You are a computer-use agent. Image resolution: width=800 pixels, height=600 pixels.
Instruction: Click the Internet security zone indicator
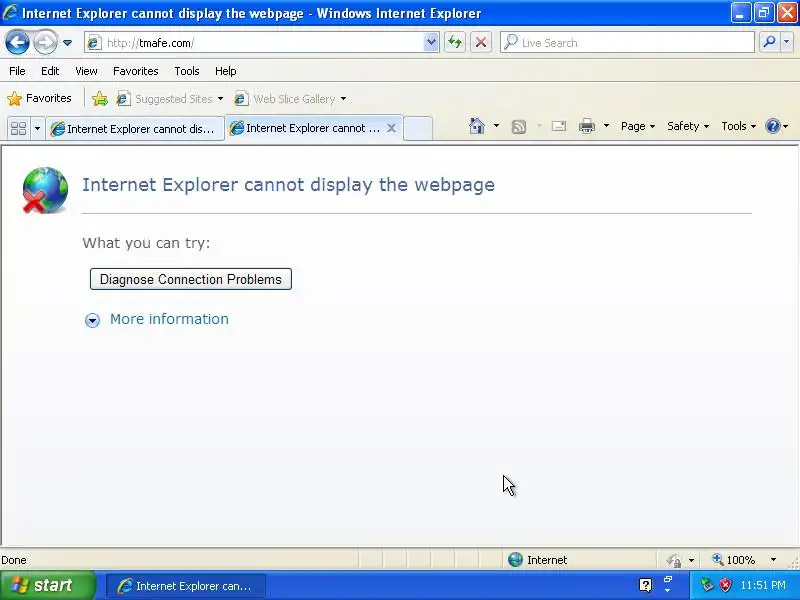click(x=538, y=560)
